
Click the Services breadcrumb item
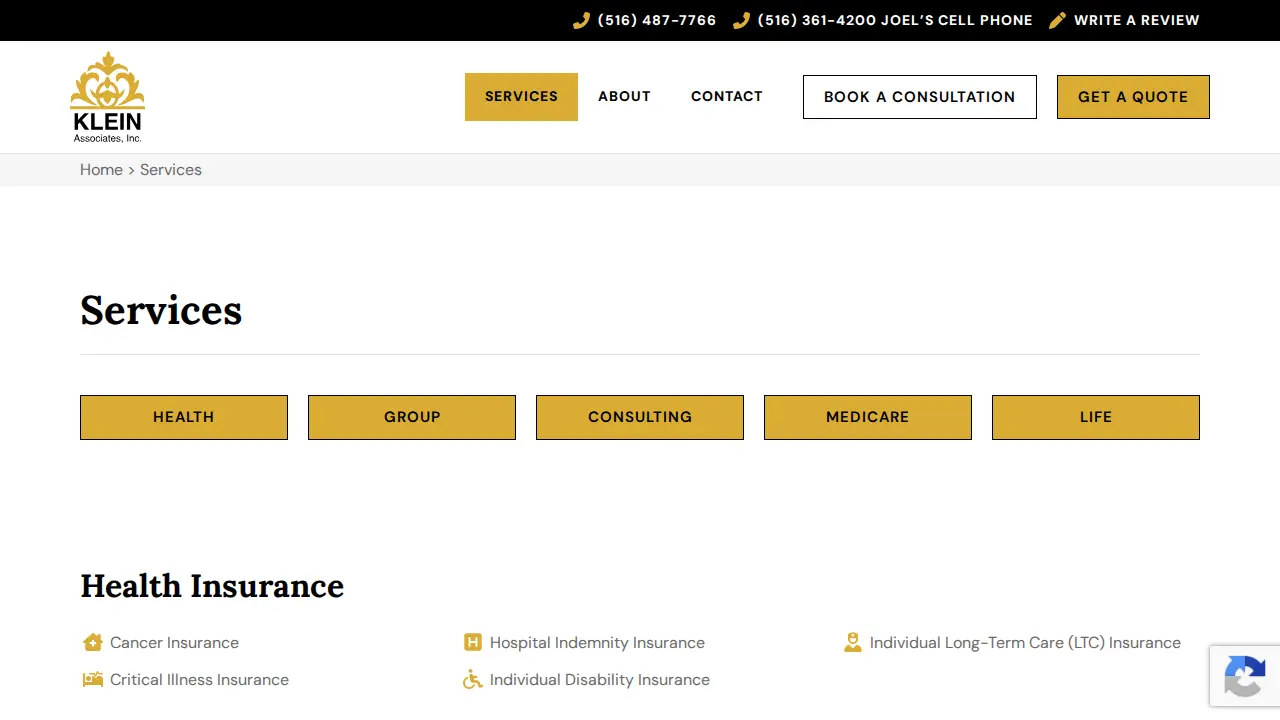[x=171, y=170]
